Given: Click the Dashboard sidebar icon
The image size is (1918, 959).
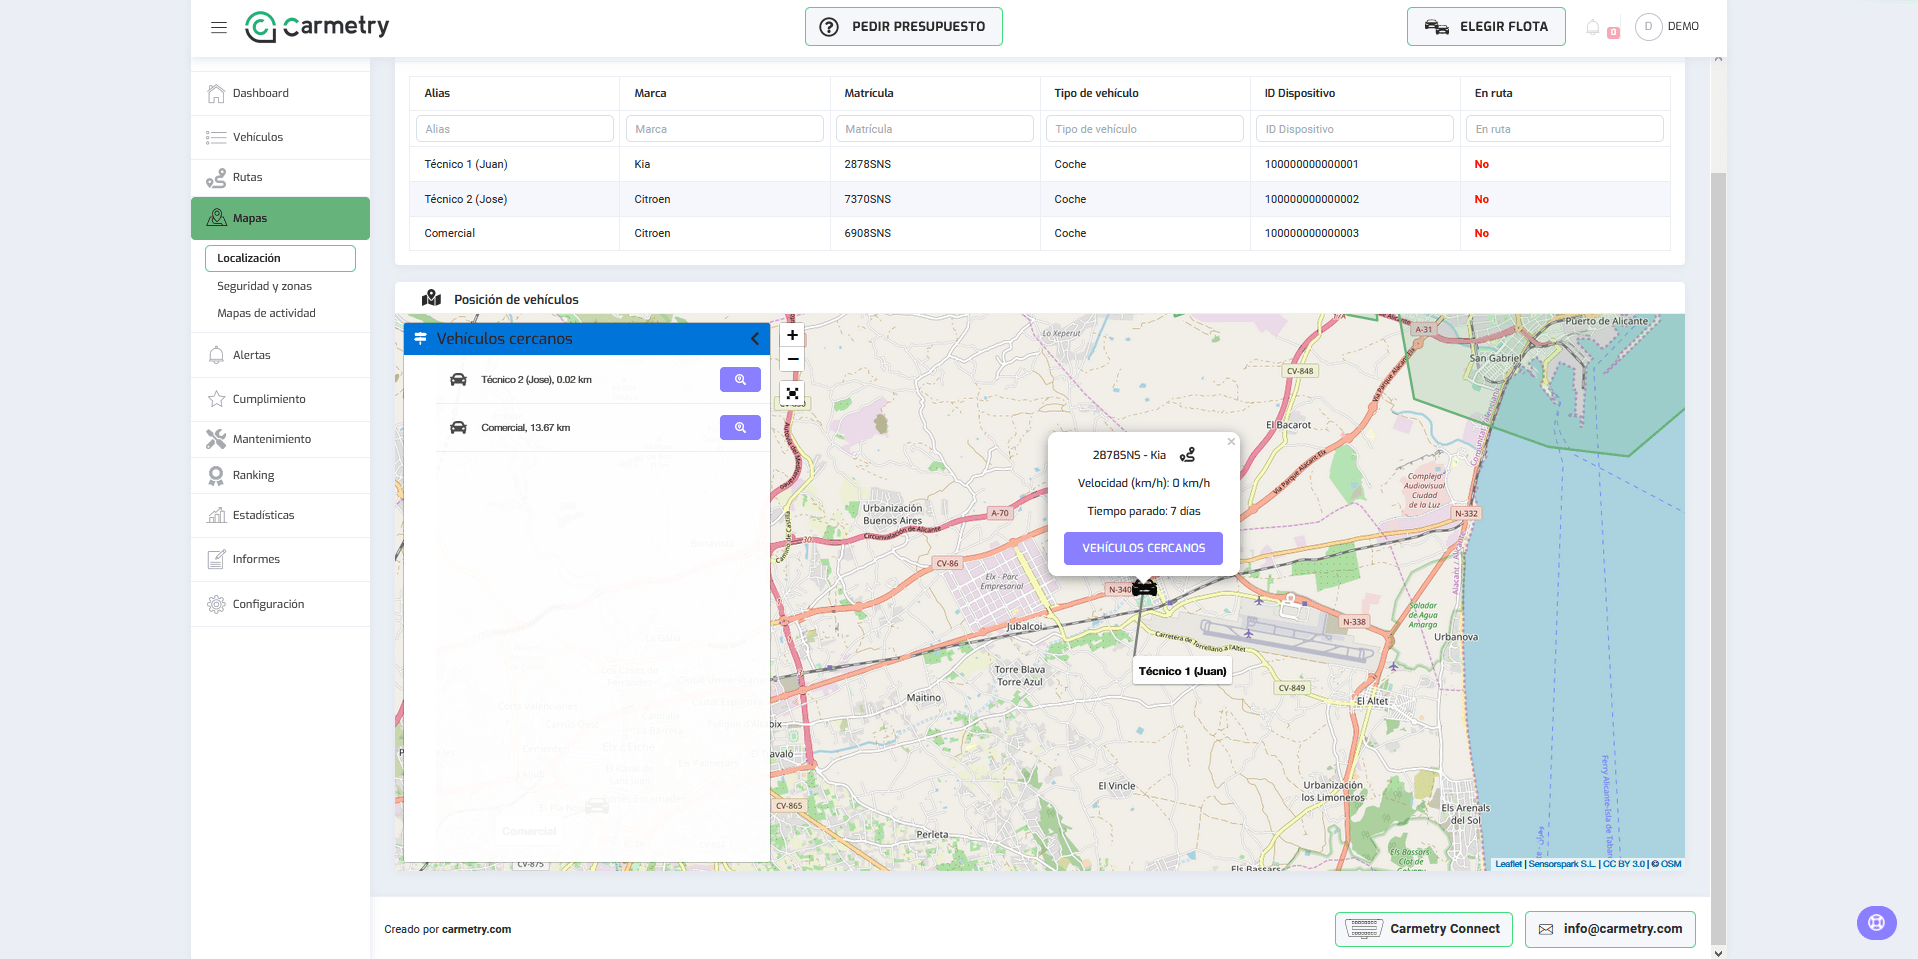Looking at the screenshot, I should click(216, 93).
